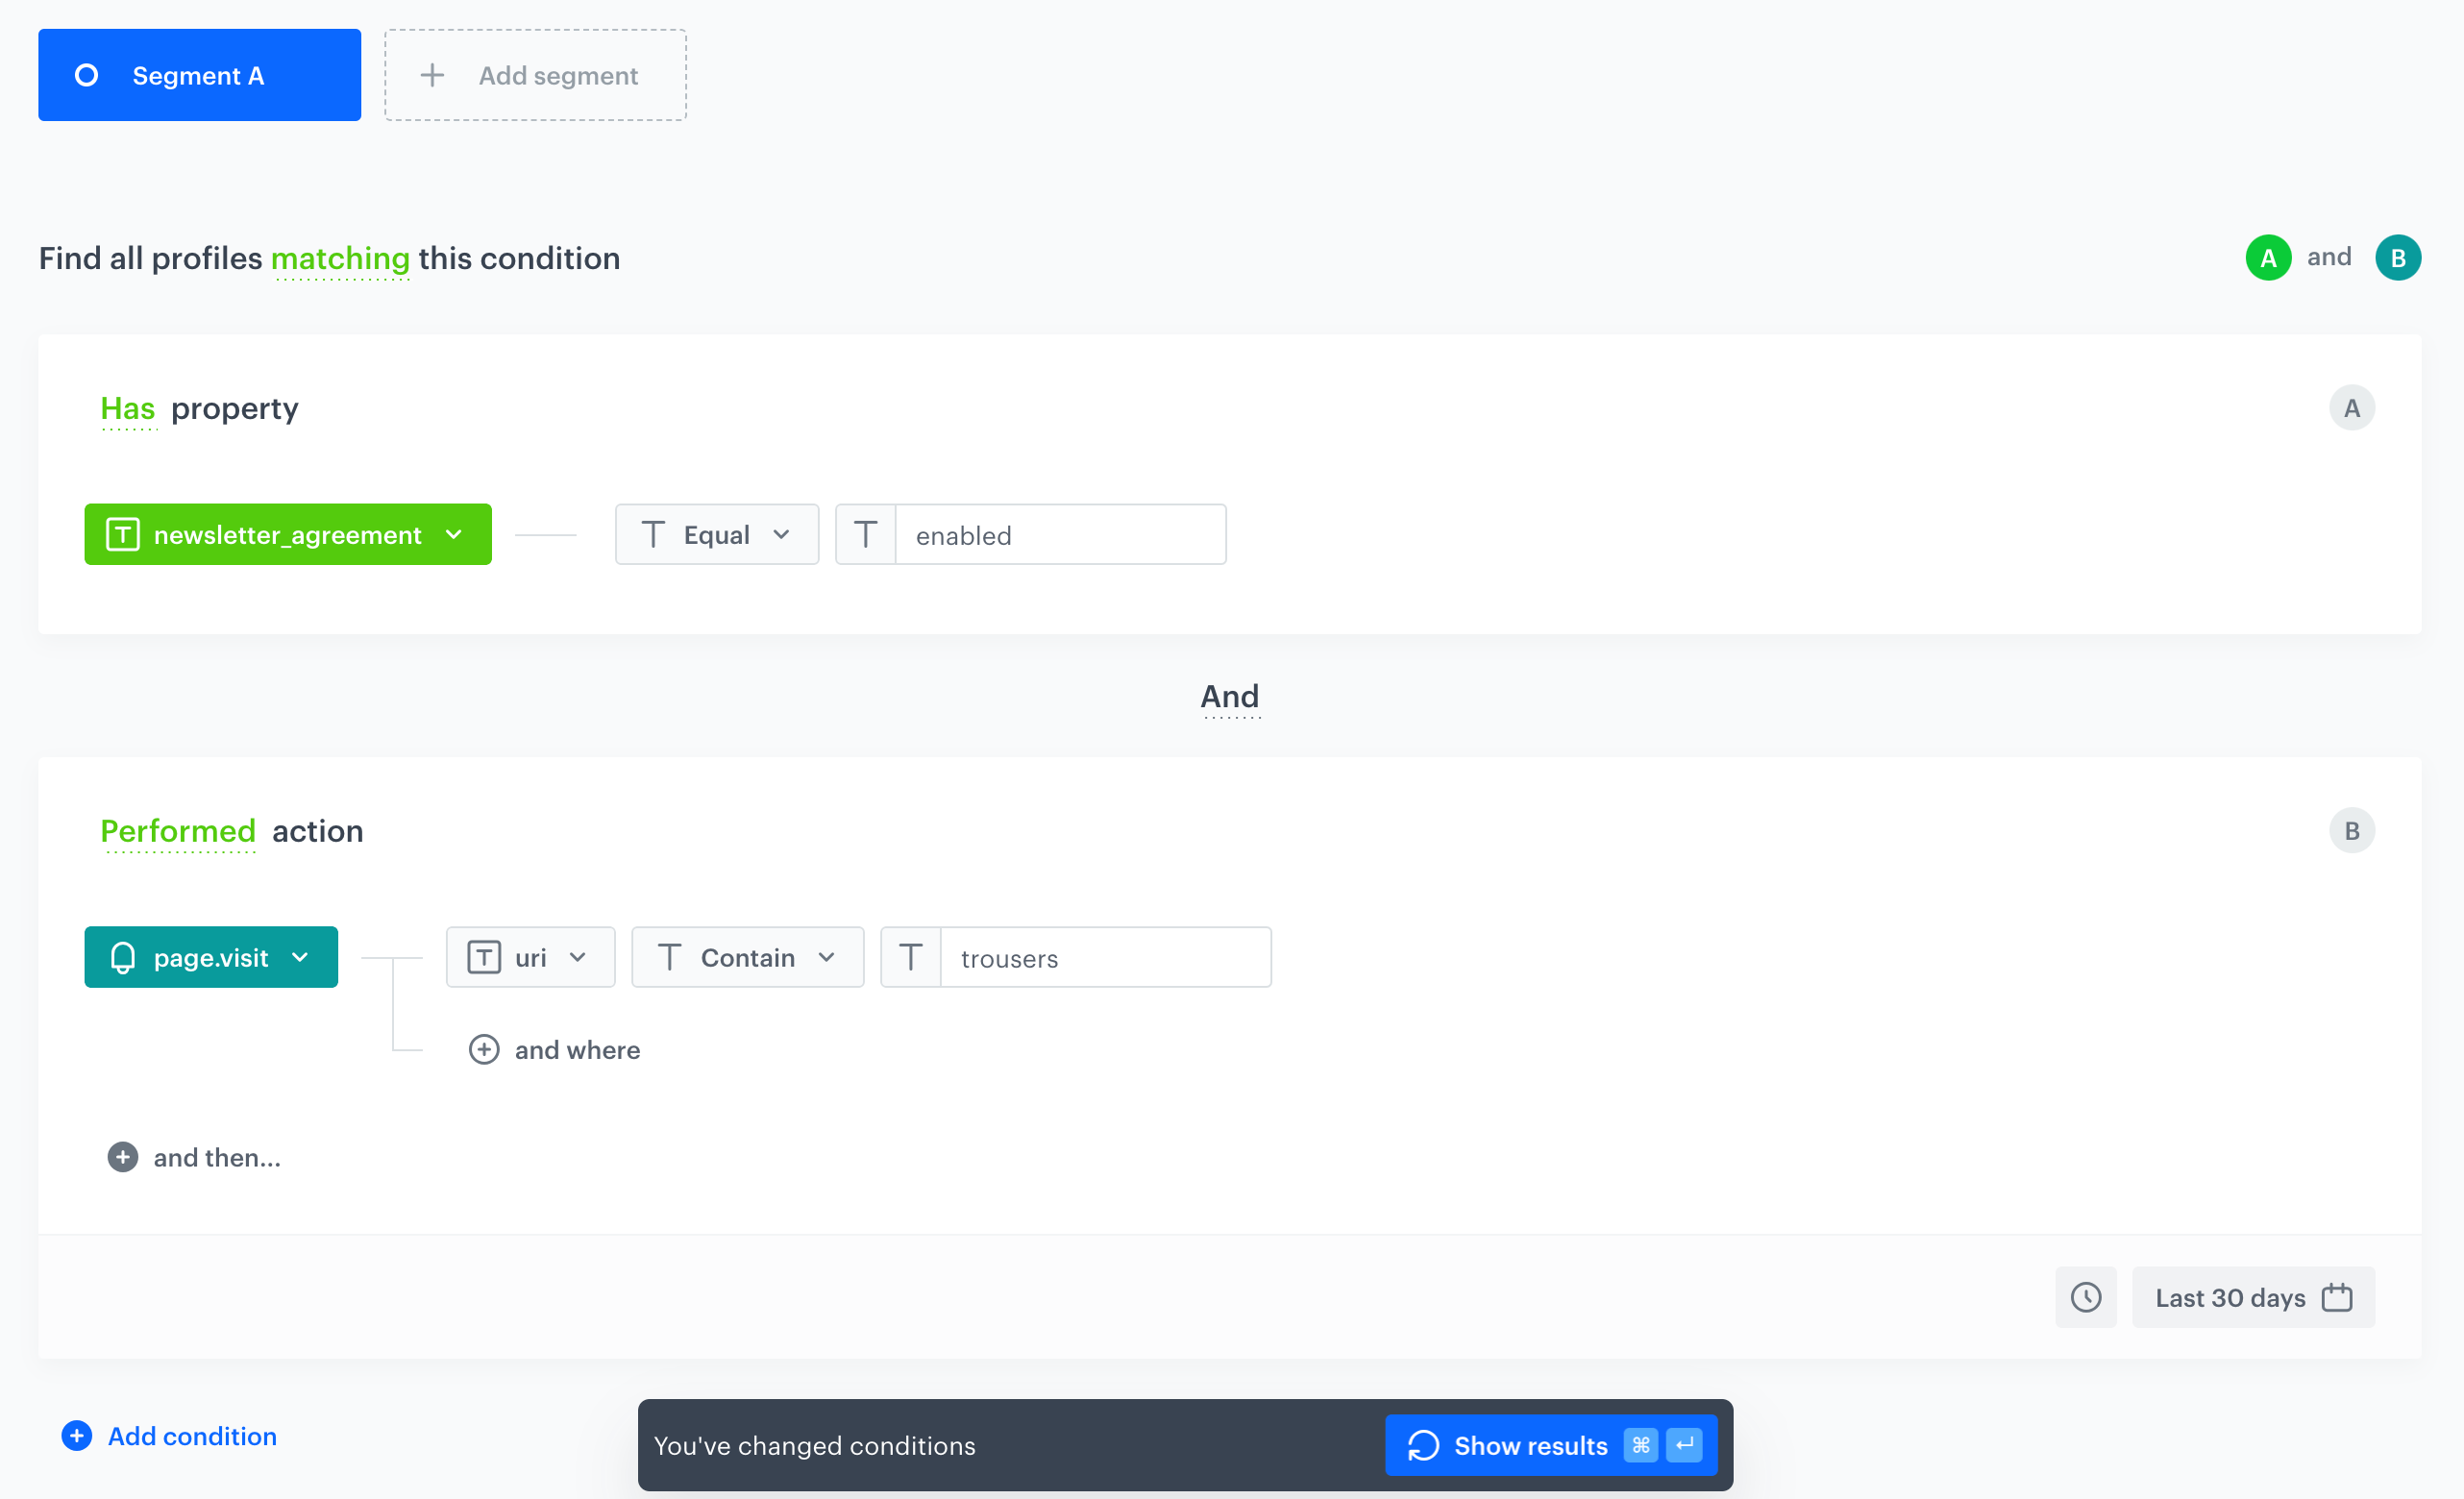Image resolution: width=2464 pixels, height=1499 pixels.
Task: Click the green A condition badge
Action: 2268,258
